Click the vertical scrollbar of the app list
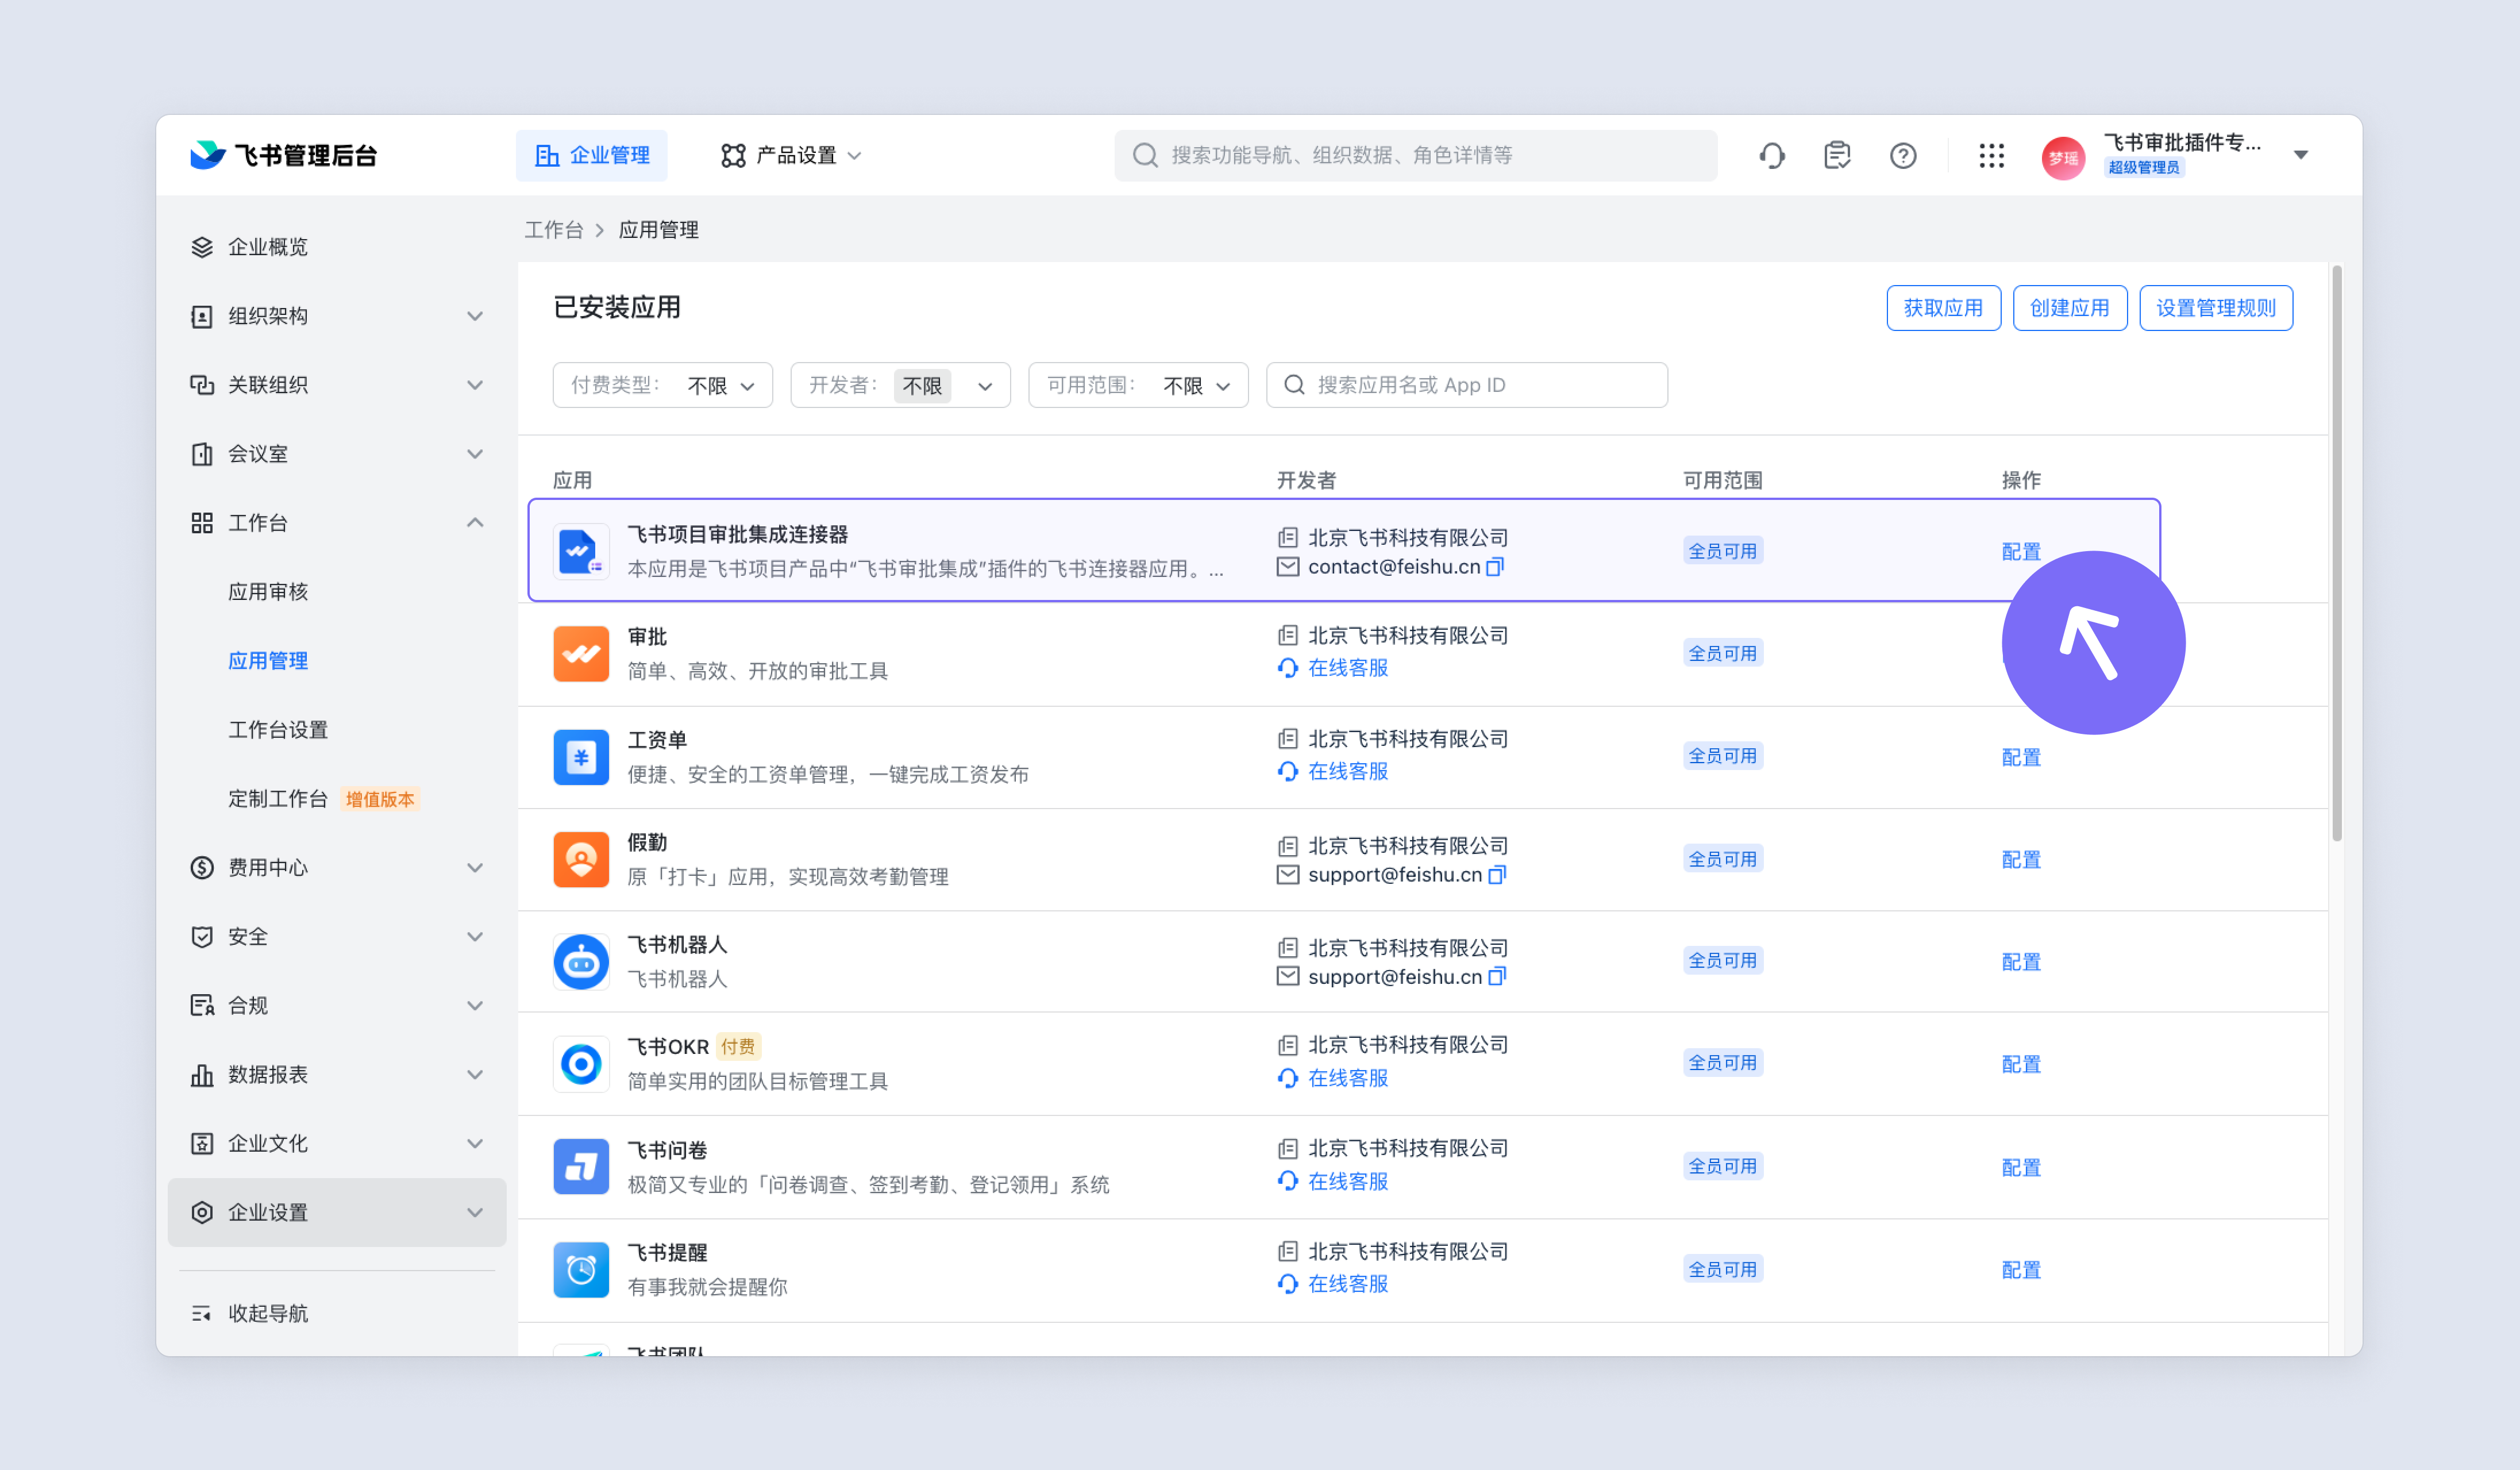 pos(2337,553)
